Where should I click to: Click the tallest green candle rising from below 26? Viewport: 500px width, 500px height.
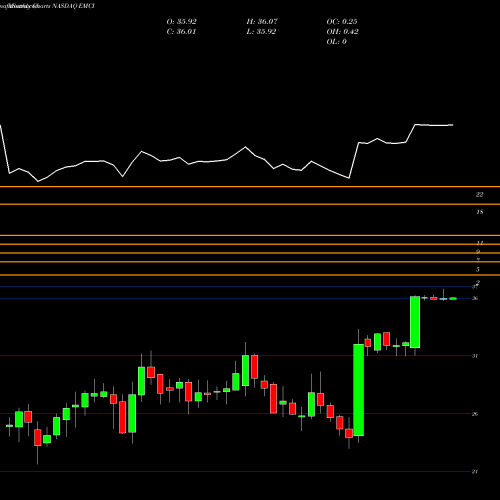(x=358, y=390)
